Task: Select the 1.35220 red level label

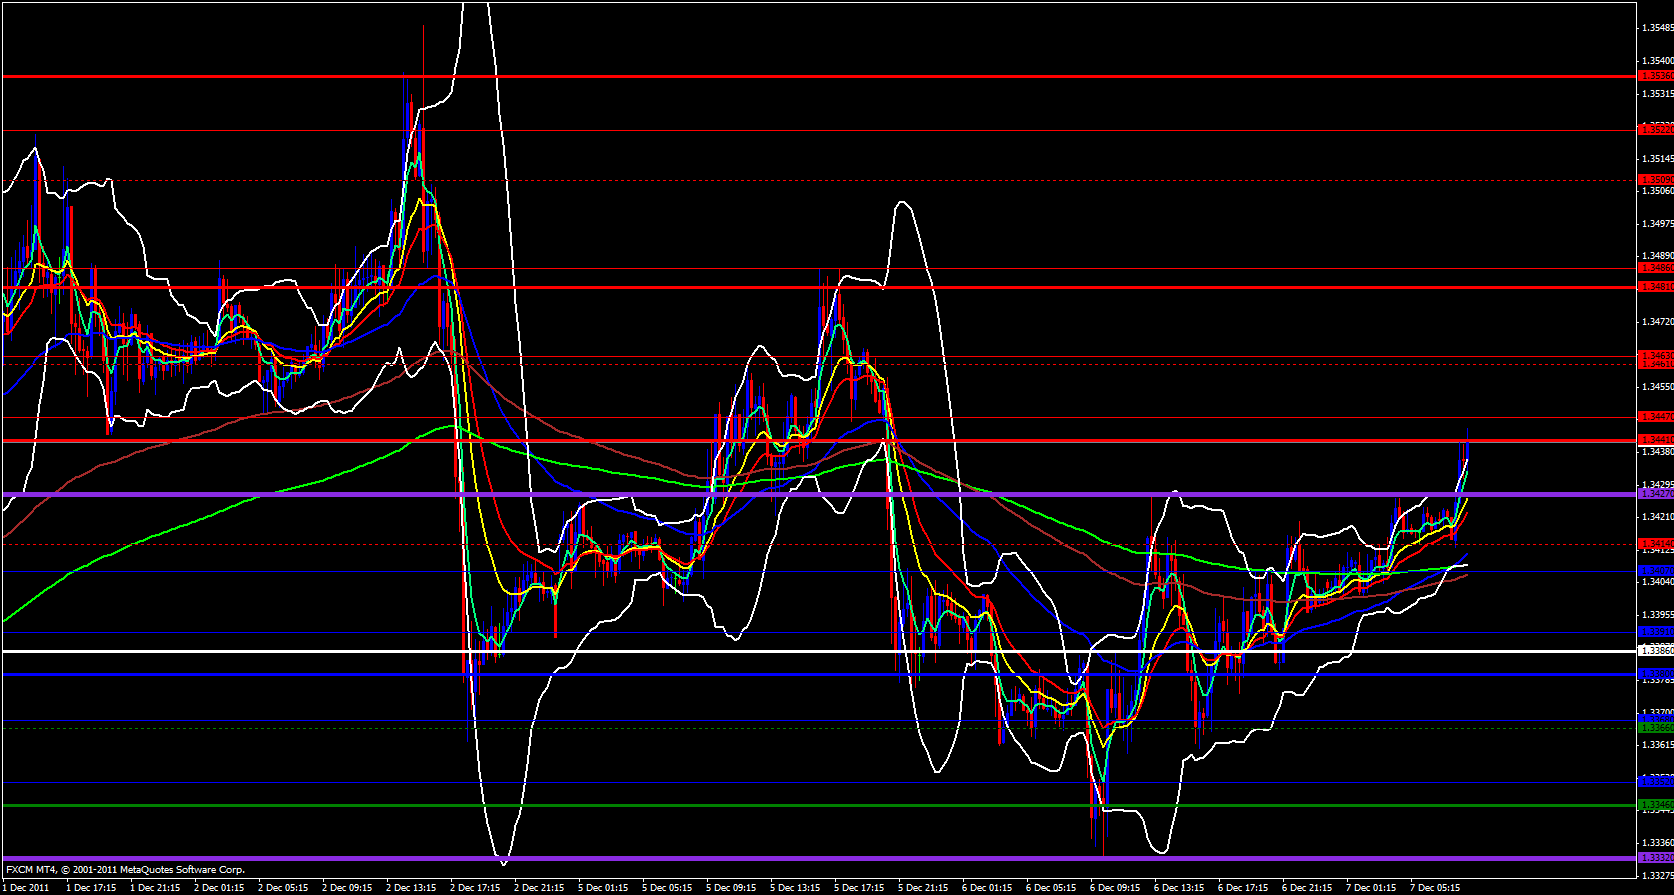Action: tap(1655, 130)
